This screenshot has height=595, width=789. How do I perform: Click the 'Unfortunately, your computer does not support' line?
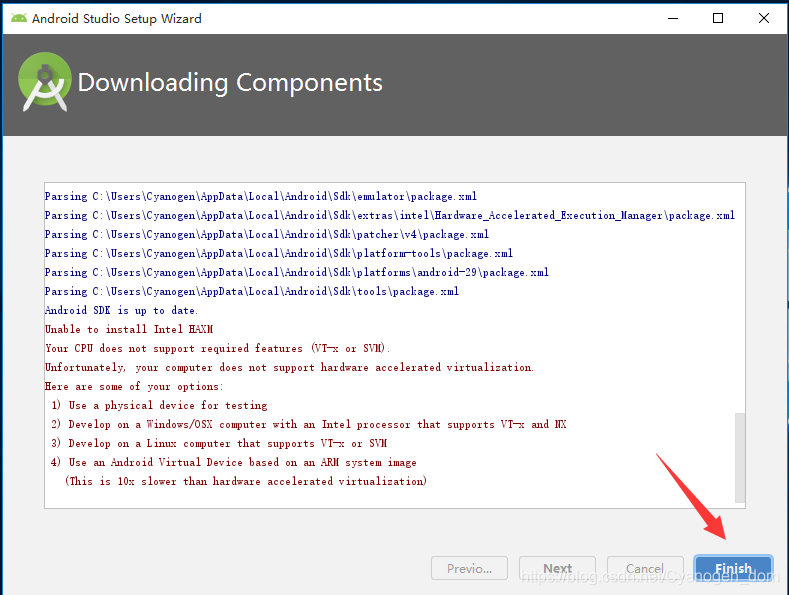click(289, 367)
